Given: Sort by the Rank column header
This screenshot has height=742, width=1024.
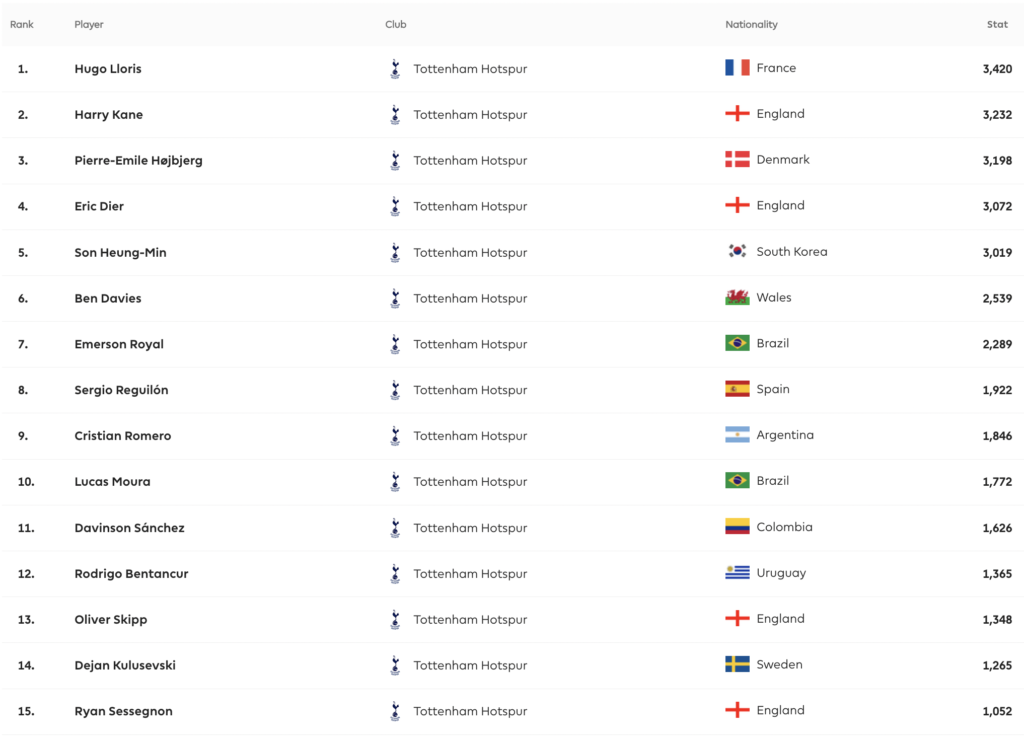Looking at the screenshot, I should click(x=22, y=25).
